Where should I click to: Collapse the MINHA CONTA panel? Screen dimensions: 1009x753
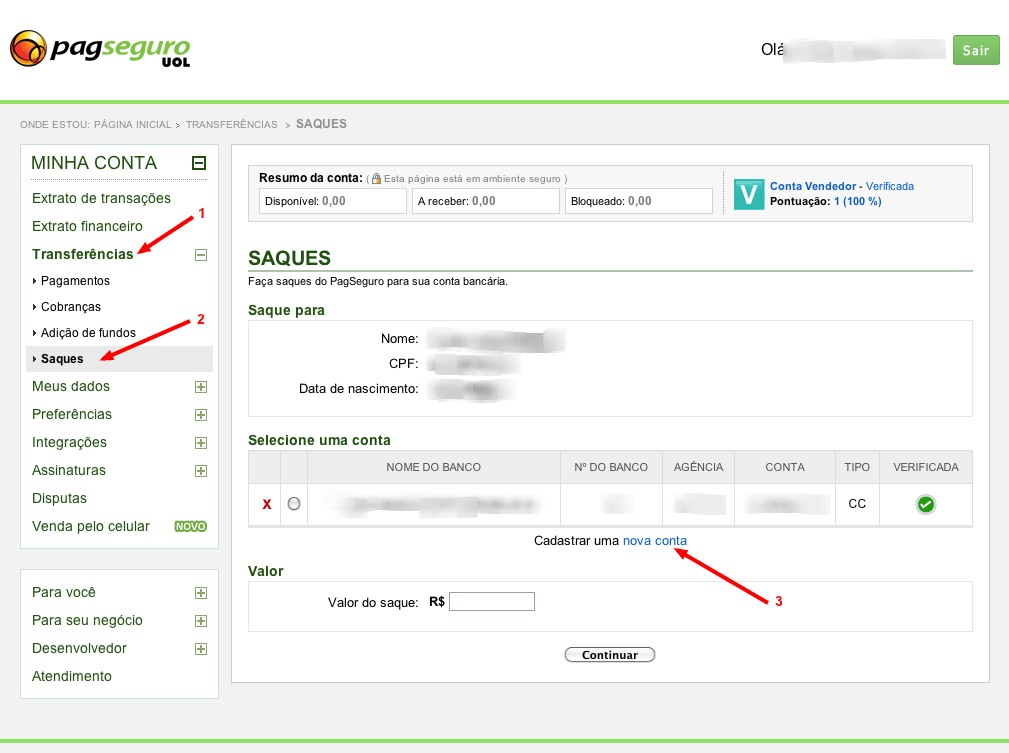[x=199, y=163]
